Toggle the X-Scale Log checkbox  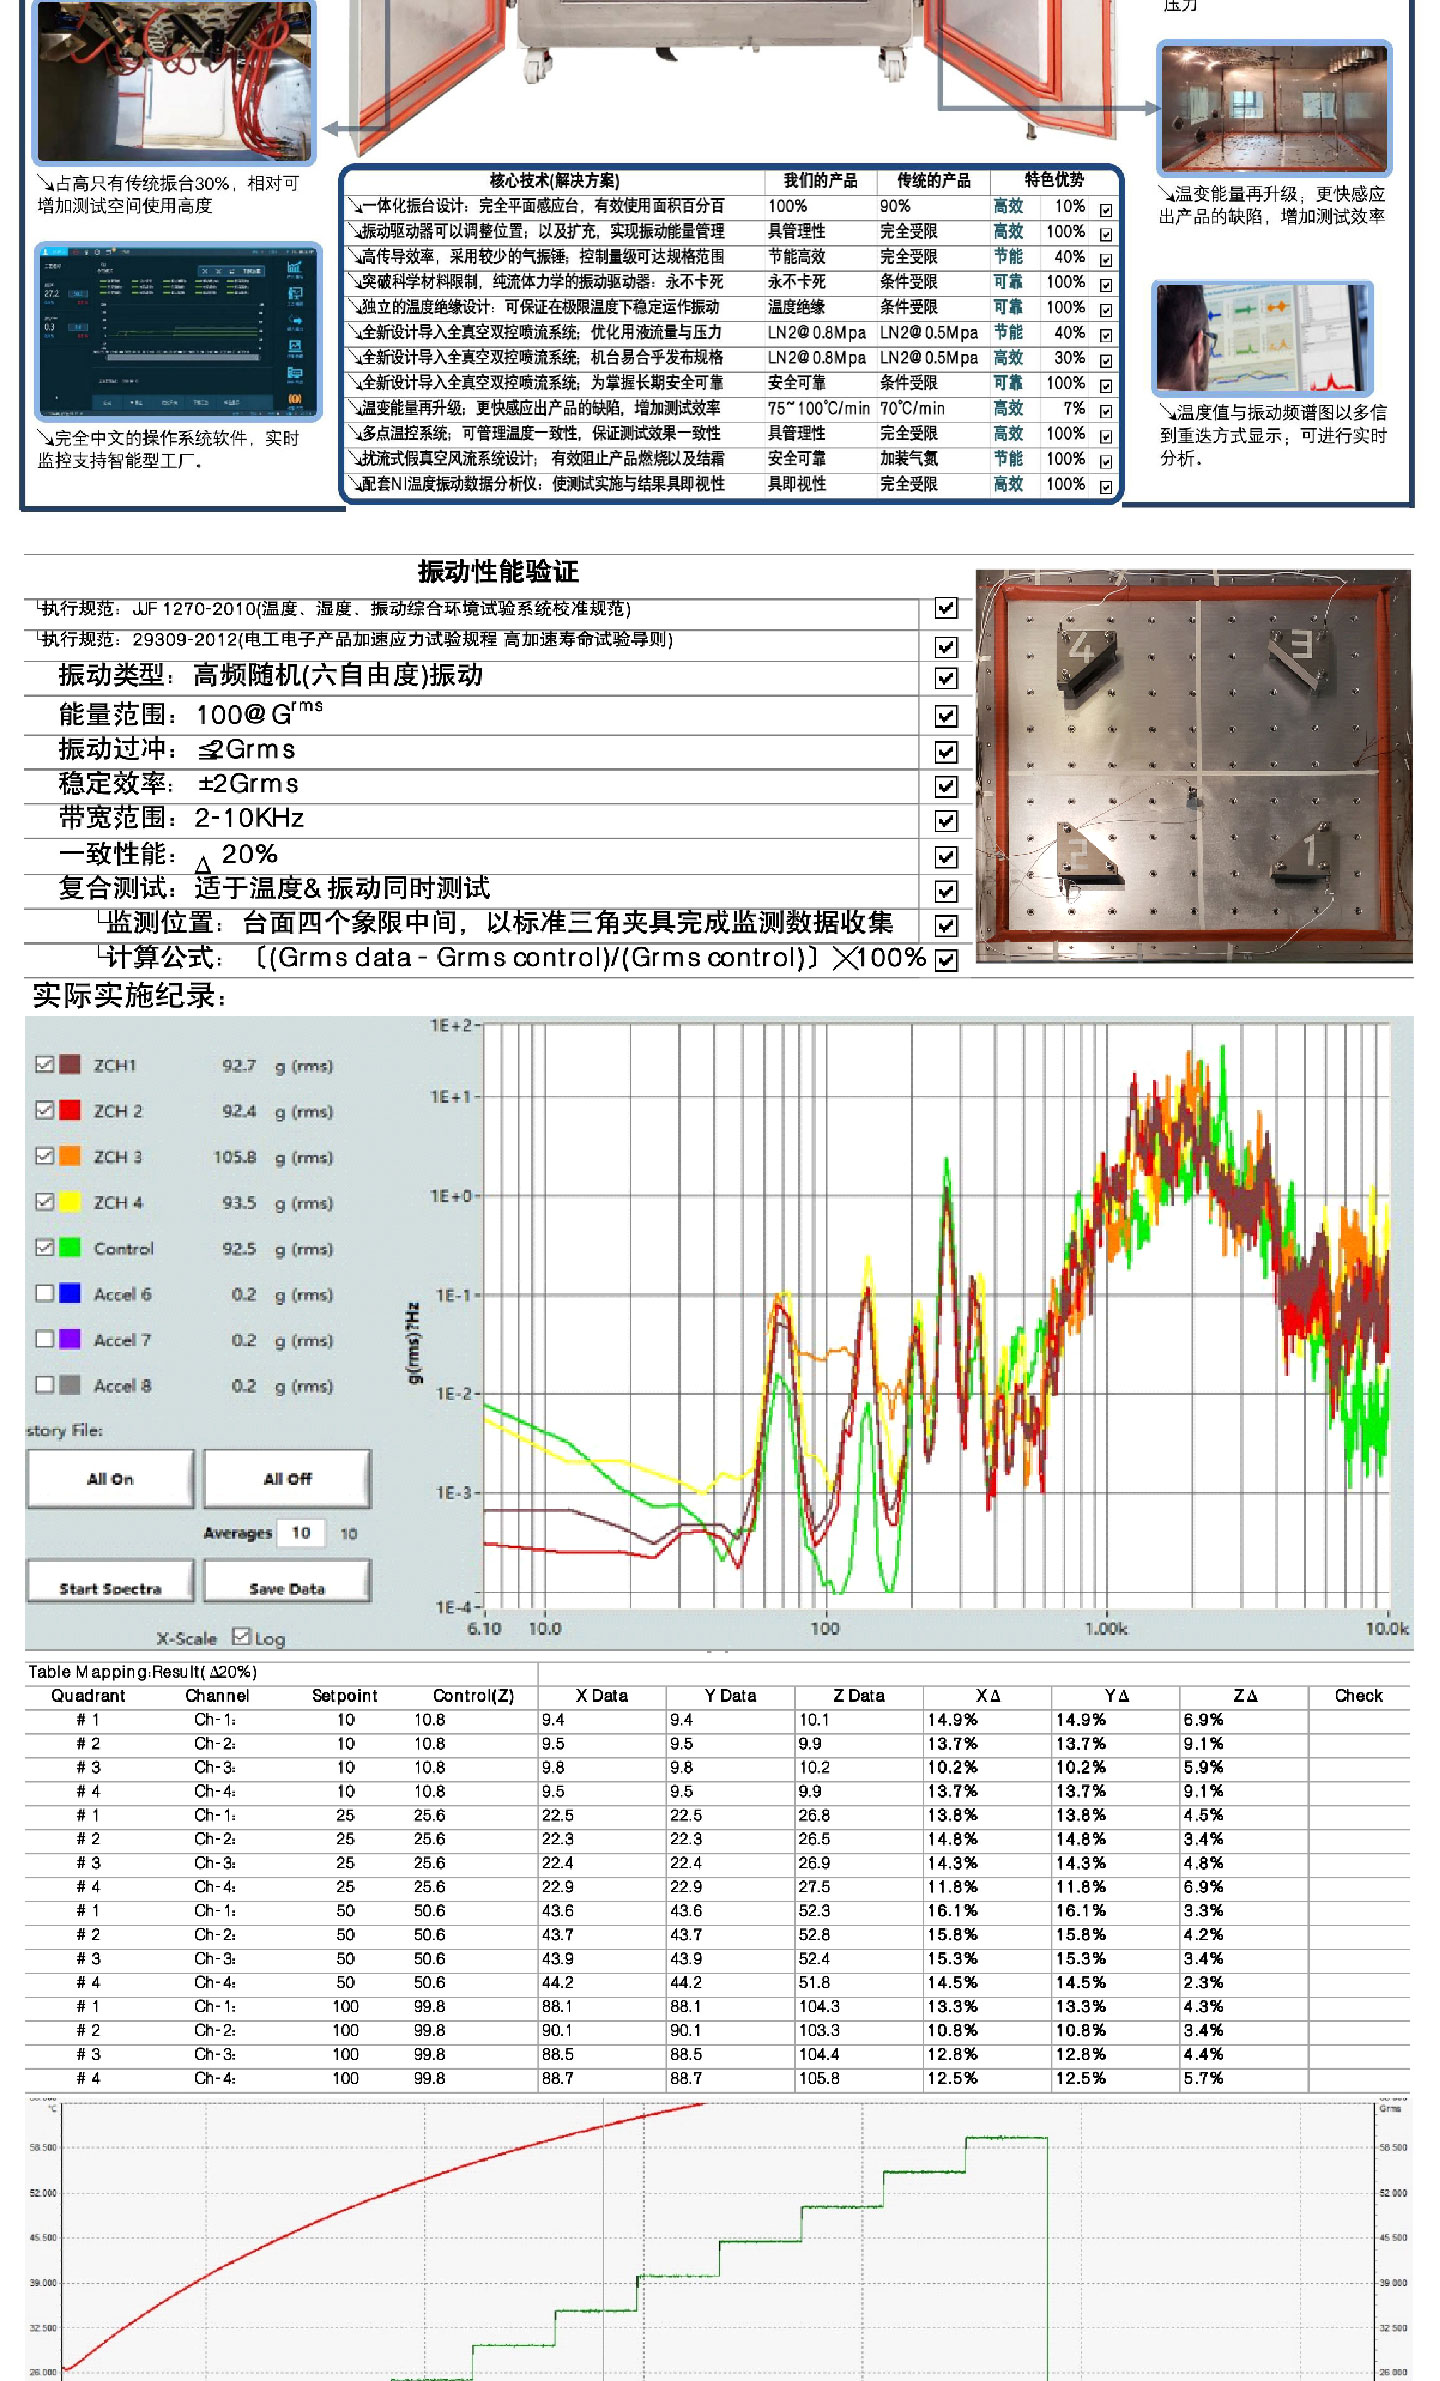(241, 1636)
